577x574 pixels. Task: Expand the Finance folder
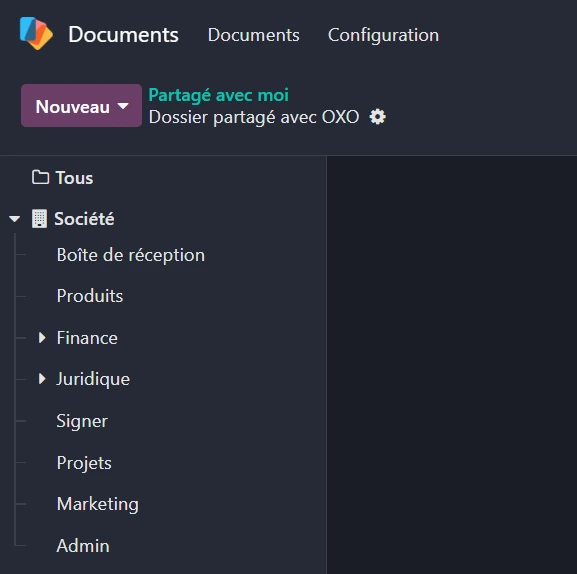coord(42,337)
